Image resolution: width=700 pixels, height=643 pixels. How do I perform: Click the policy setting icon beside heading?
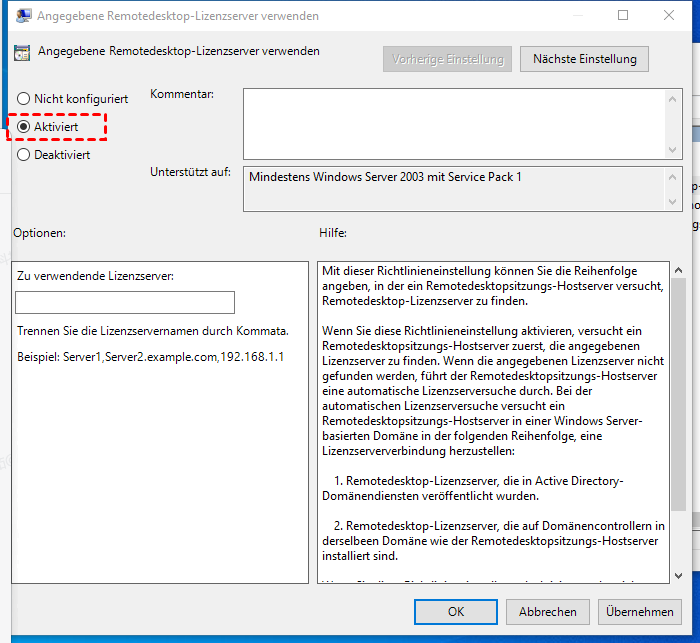pos(22,53)
